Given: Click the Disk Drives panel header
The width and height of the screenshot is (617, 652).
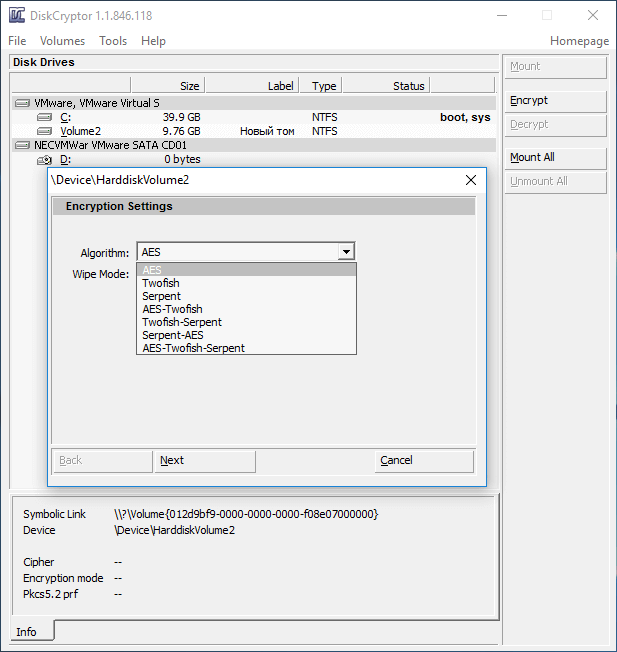Looking at the screenshot, I should [254, 62].
